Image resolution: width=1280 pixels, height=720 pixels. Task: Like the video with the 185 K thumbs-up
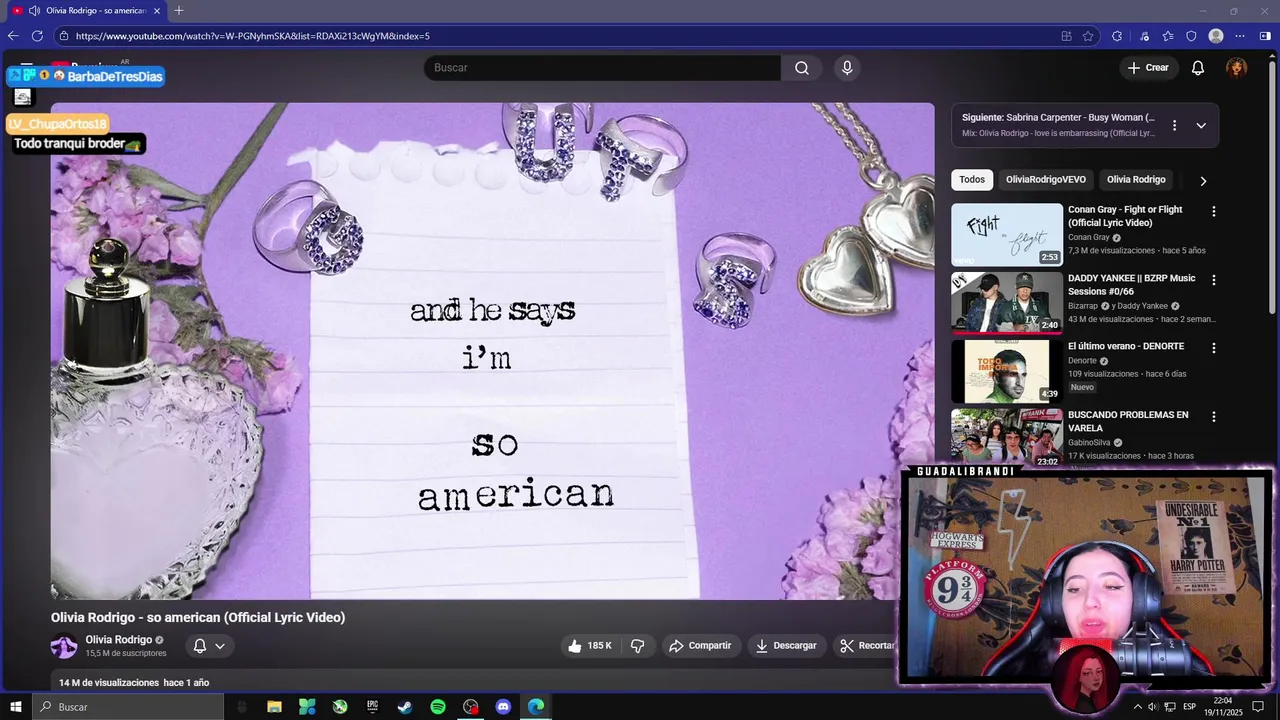click(x=590, y=646)
